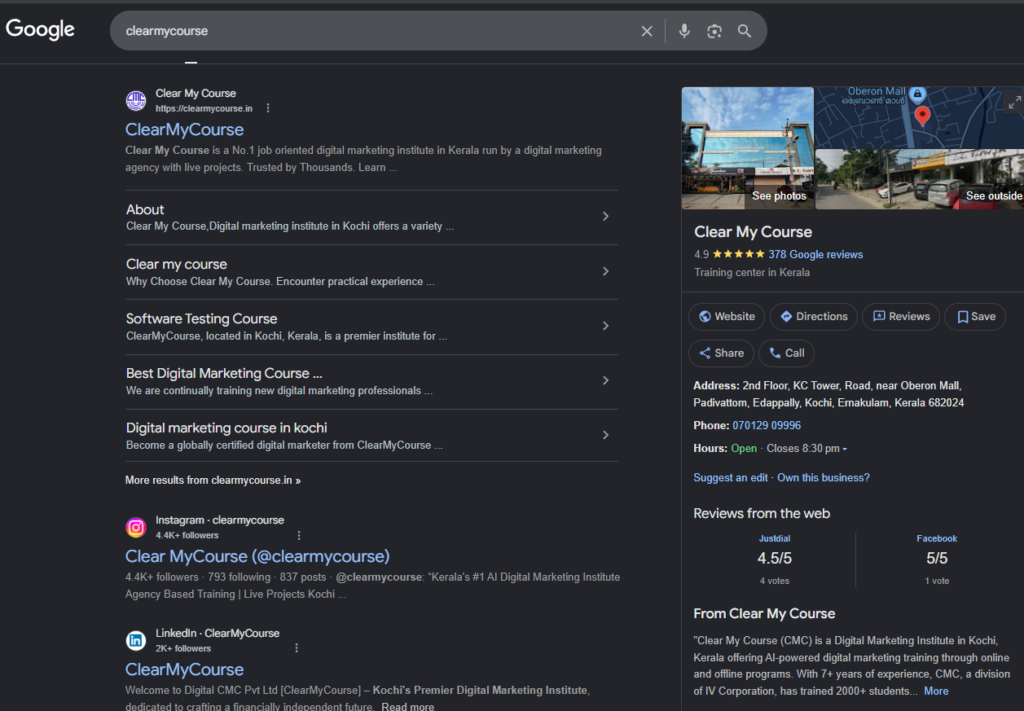1024x711 pixels.
Task: Click the Instagram favicon icon
Action: pos(136,527)
